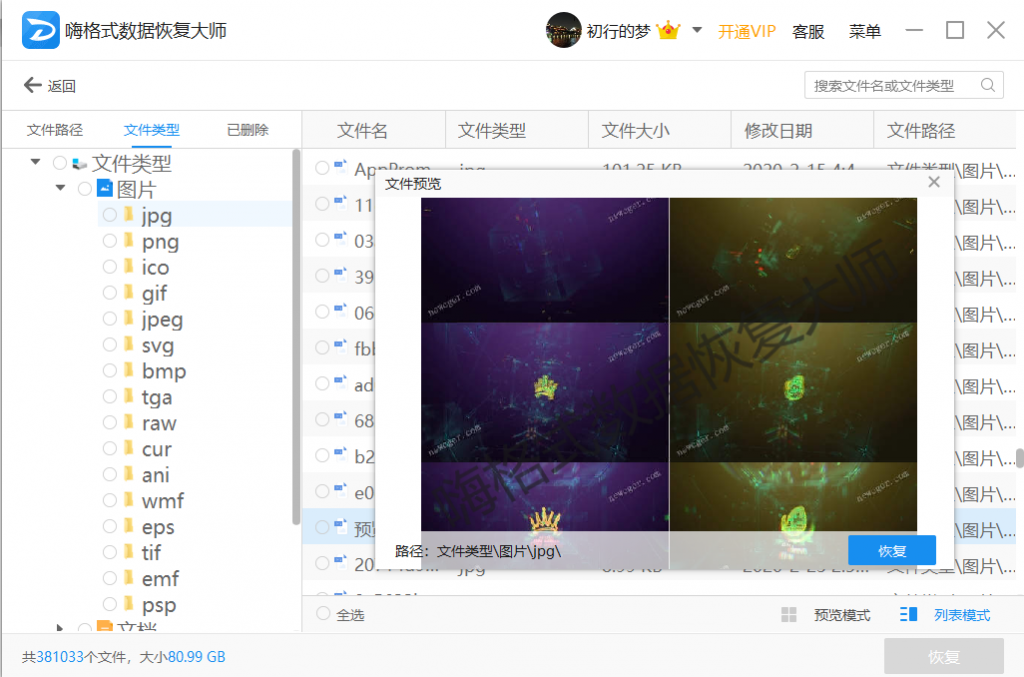Click the bottom-right 恢复 button
Image resolution: width=1024 pixels, height=677 pixels.
tap(943, 656)
